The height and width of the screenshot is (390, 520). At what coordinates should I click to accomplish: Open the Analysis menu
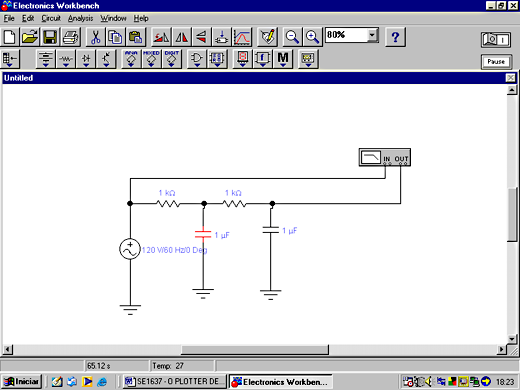pos(80,18)
